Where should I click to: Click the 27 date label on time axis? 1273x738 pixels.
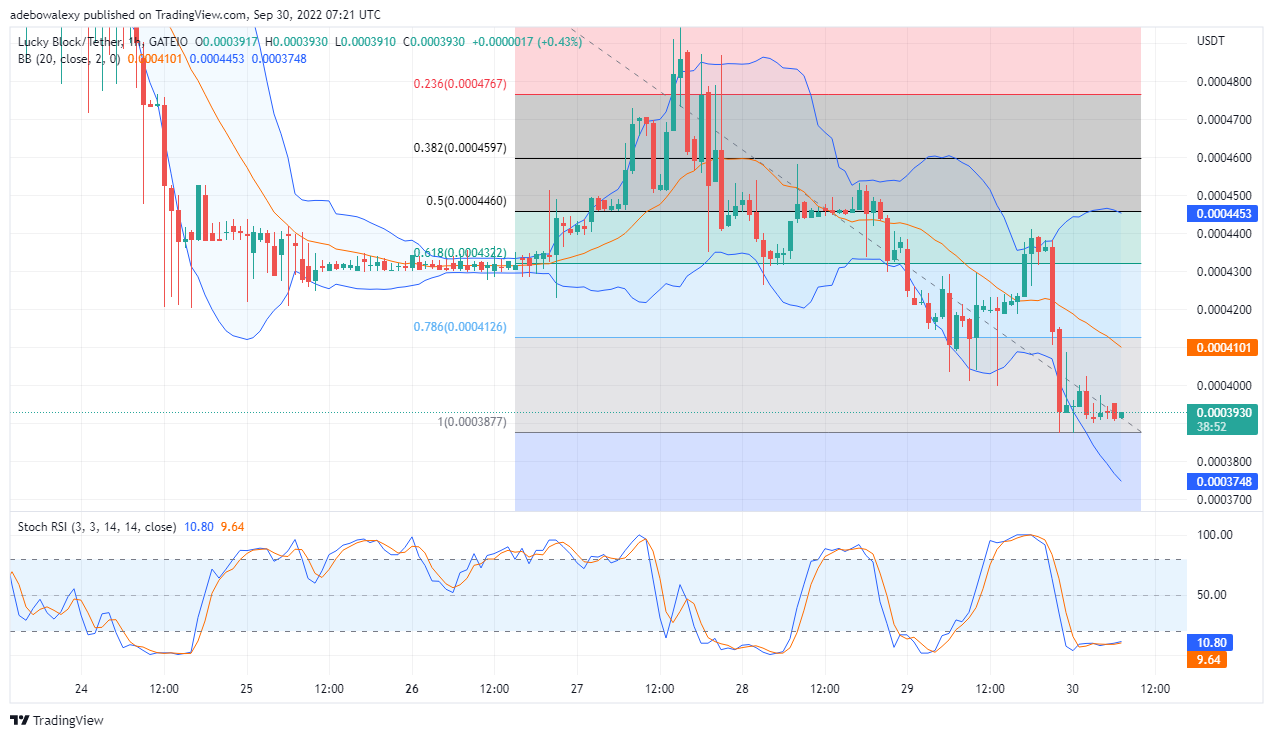(x=577, y=689)
